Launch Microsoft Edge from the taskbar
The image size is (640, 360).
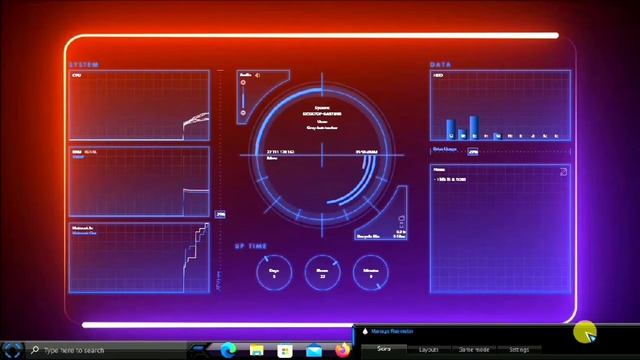tap(229, 350)
